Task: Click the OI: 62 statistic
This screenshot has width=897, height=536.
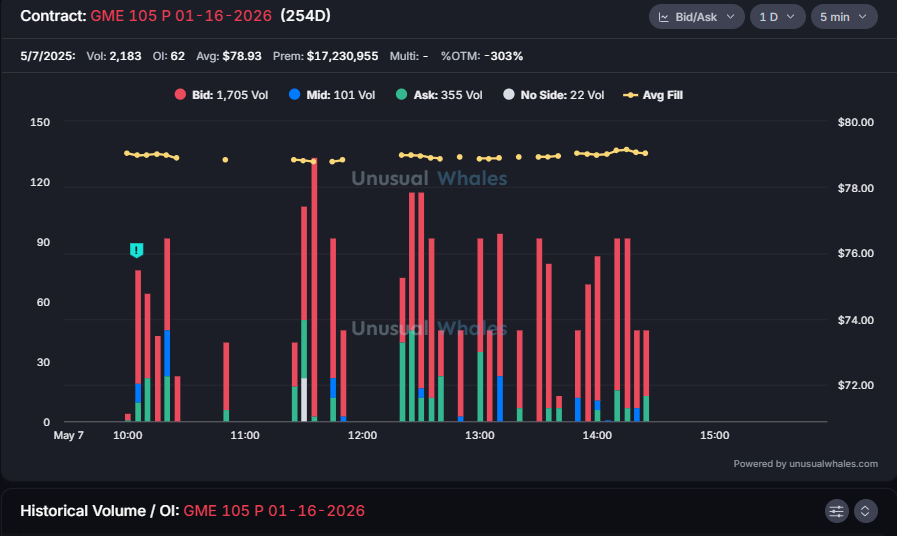Action: point(169,56)
